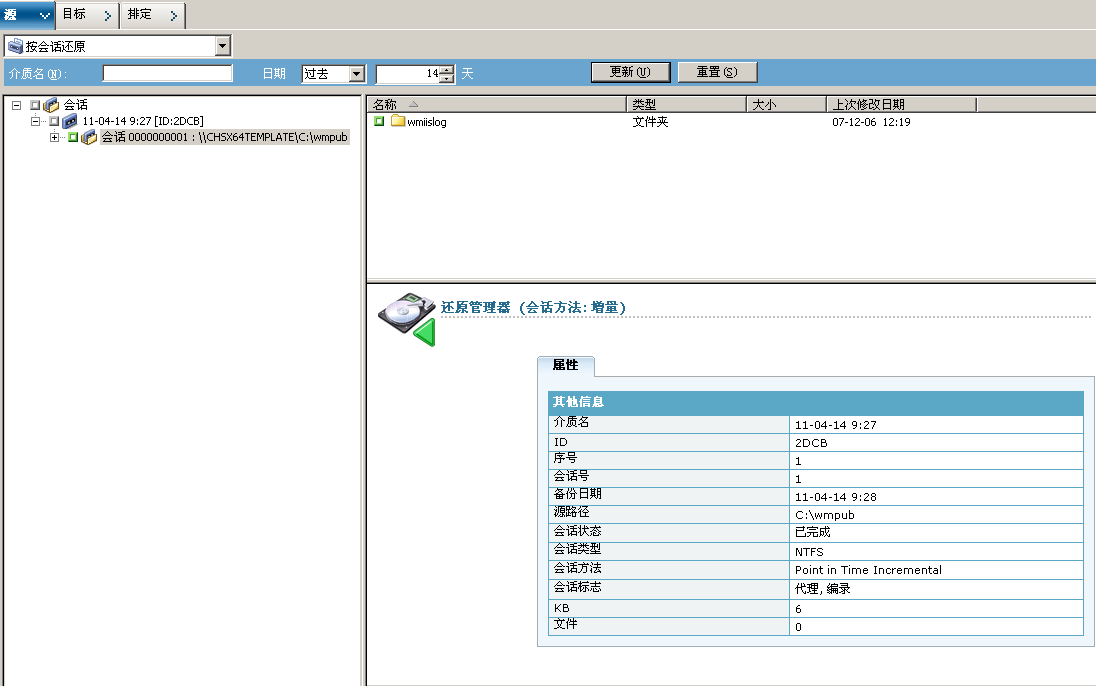This screenshot has width=1096, height=686.
Task: Open the 按会话还原 restore type dropdown
Action: pyautogui.click(x=221, y=45)
